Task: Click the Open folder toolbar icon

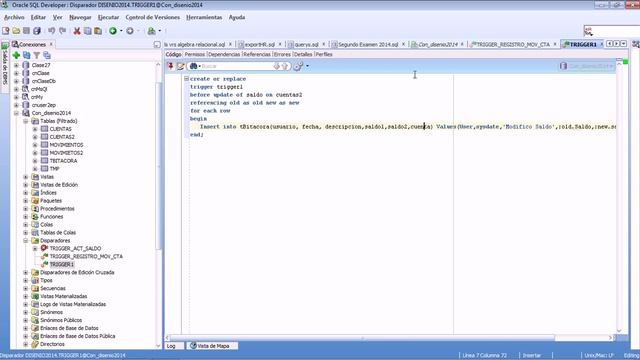Action: (16, 31)
